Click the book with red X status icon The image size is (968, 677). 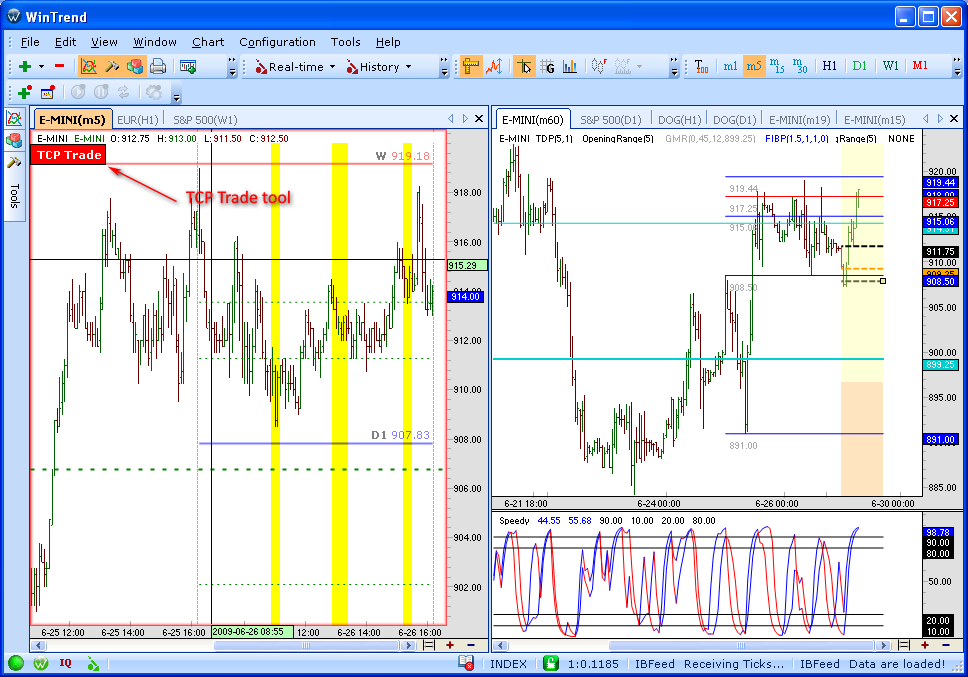(x=466, y=663)
